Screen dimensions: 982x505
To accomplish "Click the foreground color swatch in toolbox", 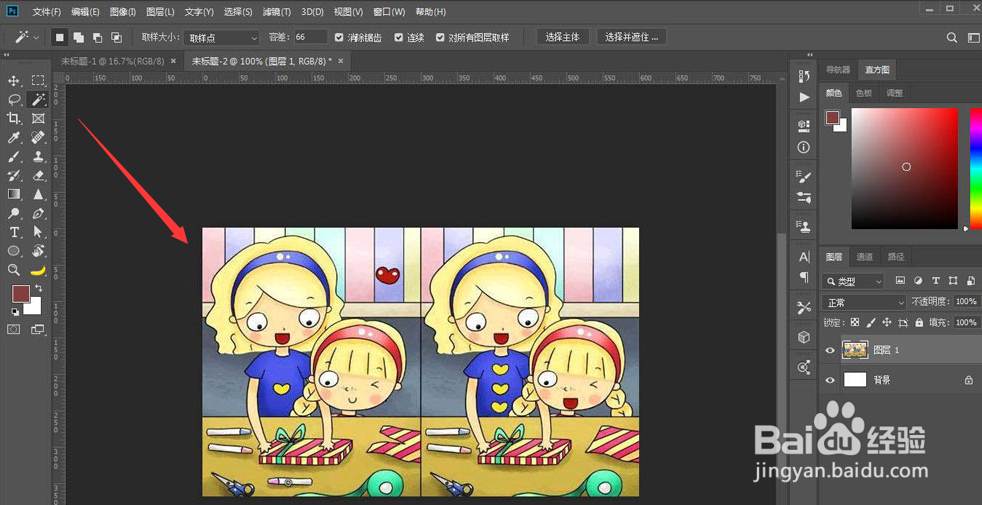I will click(x=21, y=293).
